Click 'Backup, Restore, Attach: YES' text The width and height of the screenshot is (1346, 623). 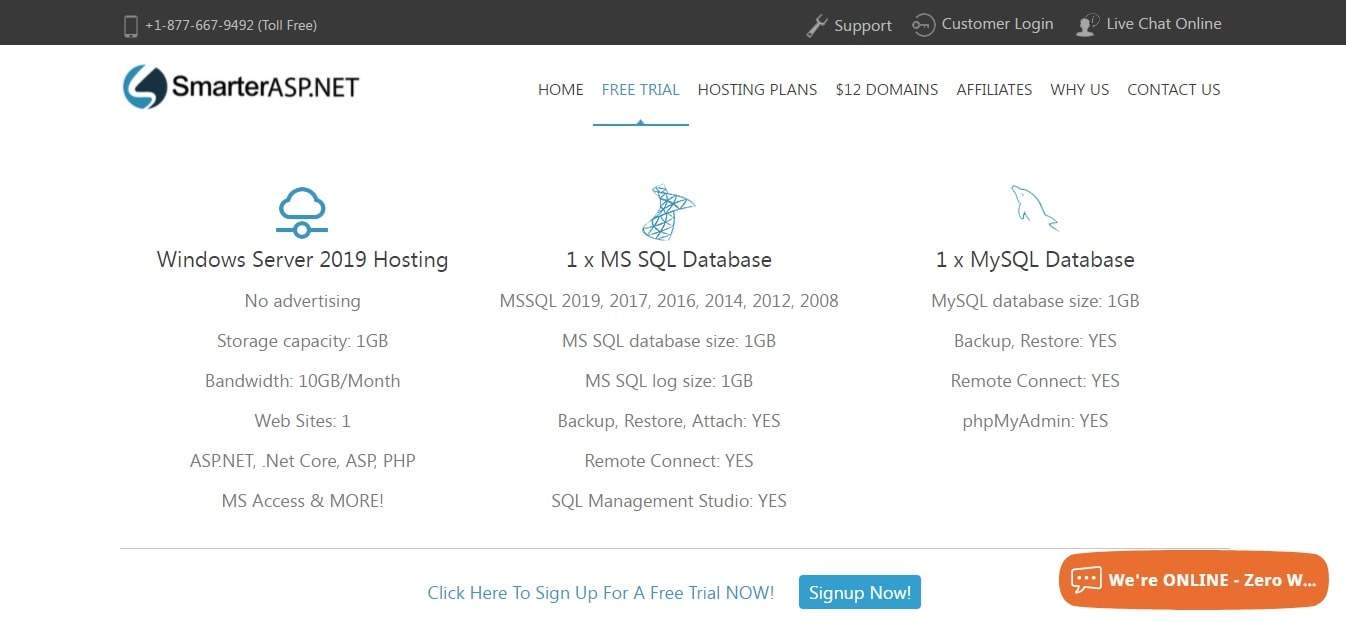[x=668, y=421]
